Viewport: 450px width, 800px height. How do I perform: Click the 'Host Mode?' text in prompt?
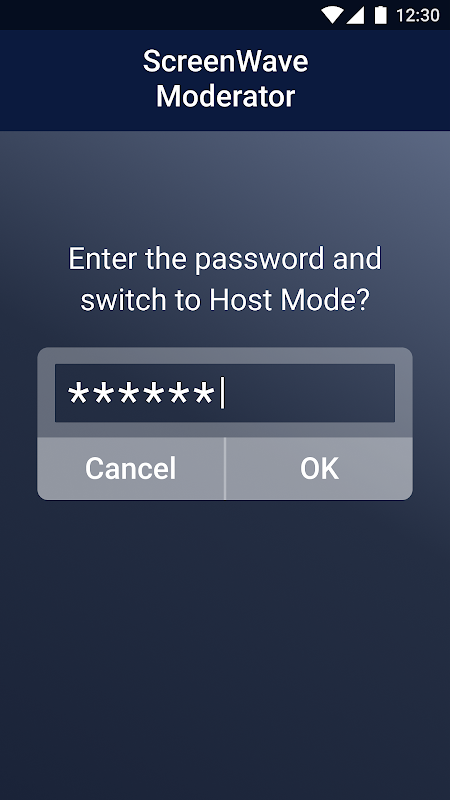289,301
